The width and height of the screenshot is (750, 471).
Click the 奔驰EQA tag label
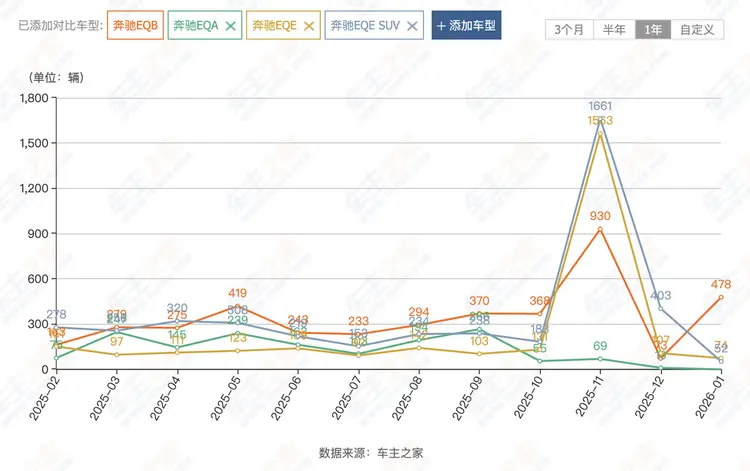point(197,26)
